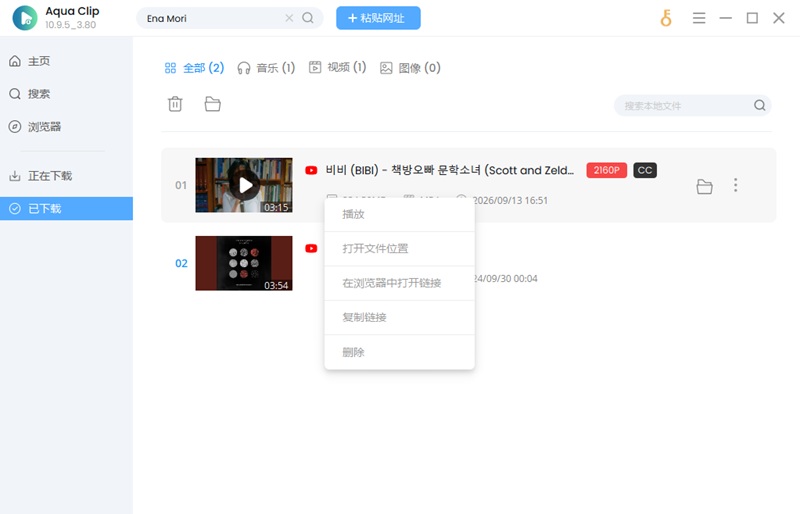Maximize the Aqua Clip window
The width and height of the screenshot is (800, 514).
pos(752,18)
